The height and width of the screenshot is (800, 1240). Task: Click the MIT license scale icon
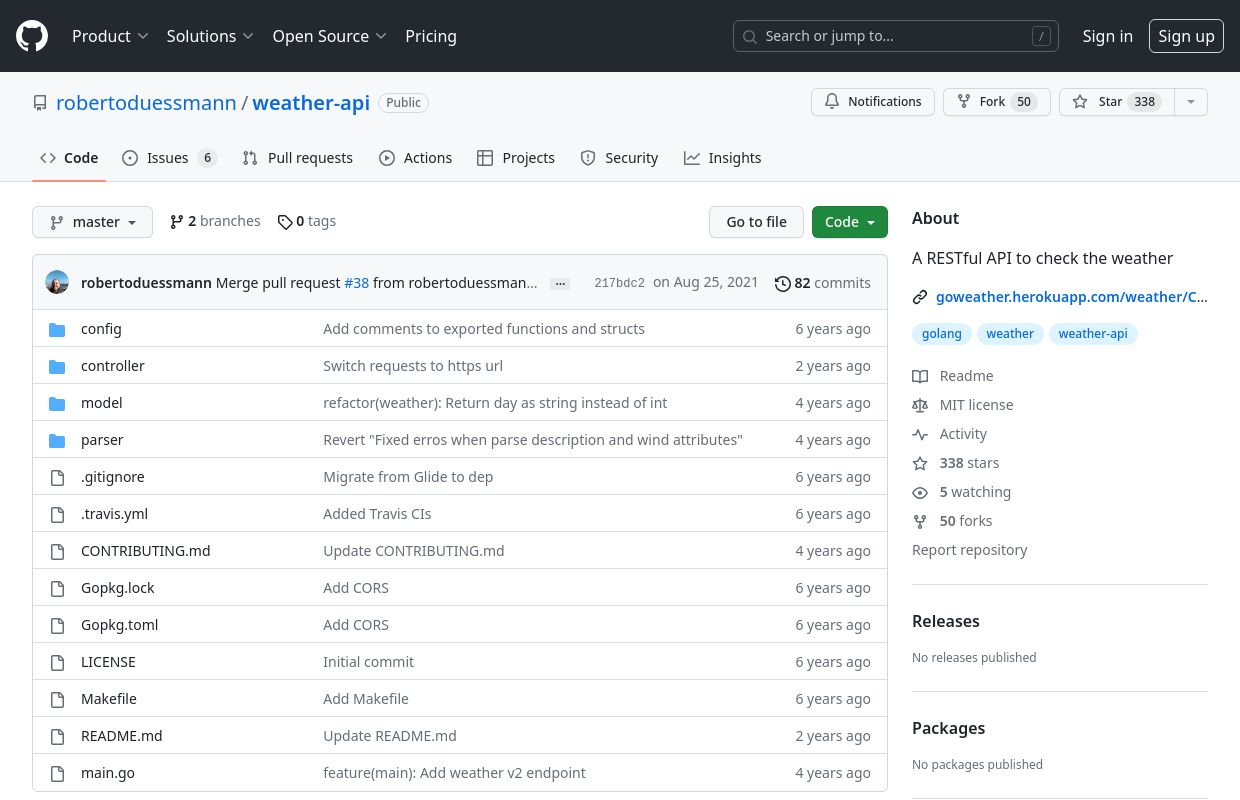click(x=920, y=405)
